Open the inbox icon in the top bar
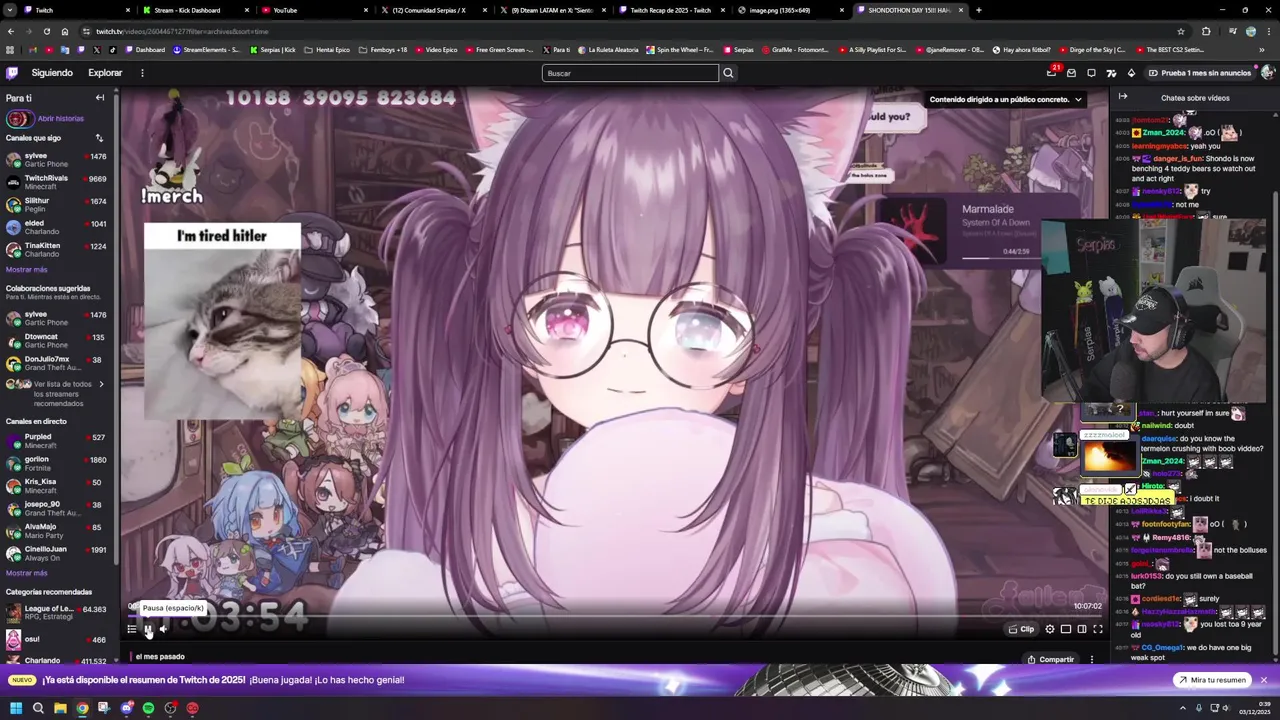This screenshot has height=720, width=1280. pyautogui.click(x=1071, y=73)
